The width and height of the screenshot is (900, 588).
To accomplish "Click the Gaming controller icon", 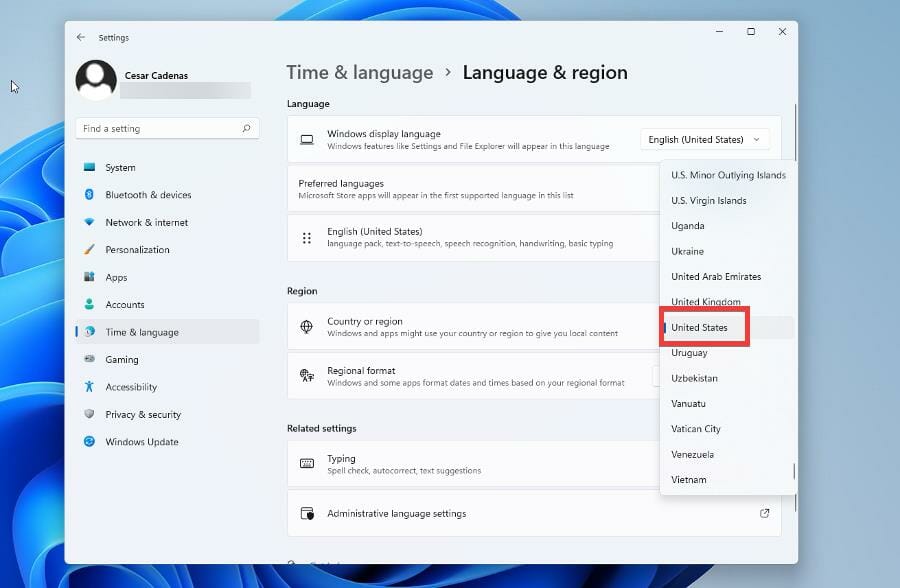I will (90, 359).
